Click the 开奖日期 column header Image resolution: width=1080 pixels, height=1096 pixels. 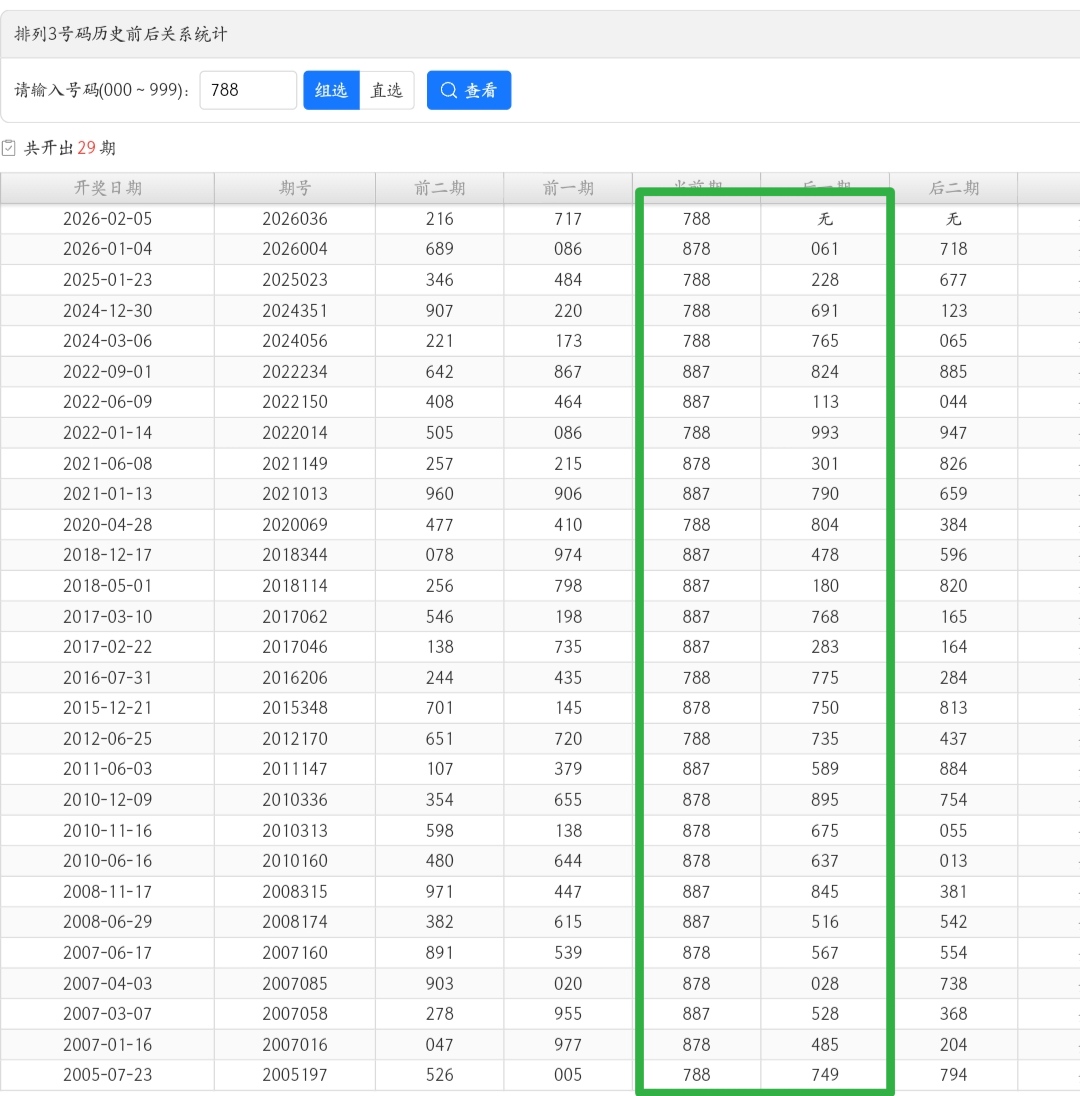click(x=108, y=188)
